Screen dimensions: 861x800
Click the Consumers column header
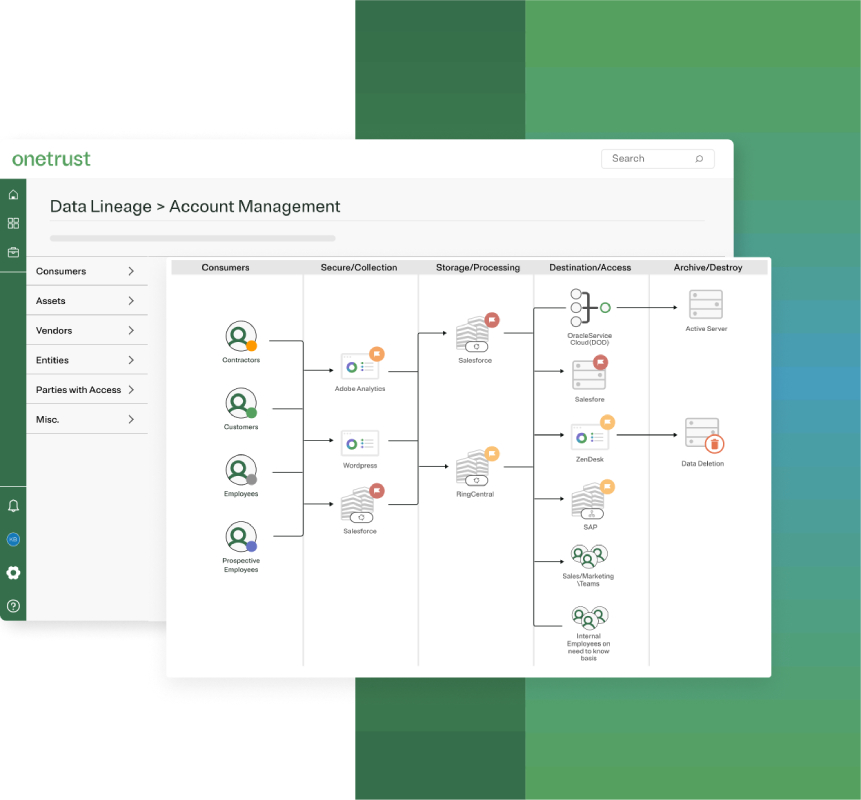tap(225, 267)
